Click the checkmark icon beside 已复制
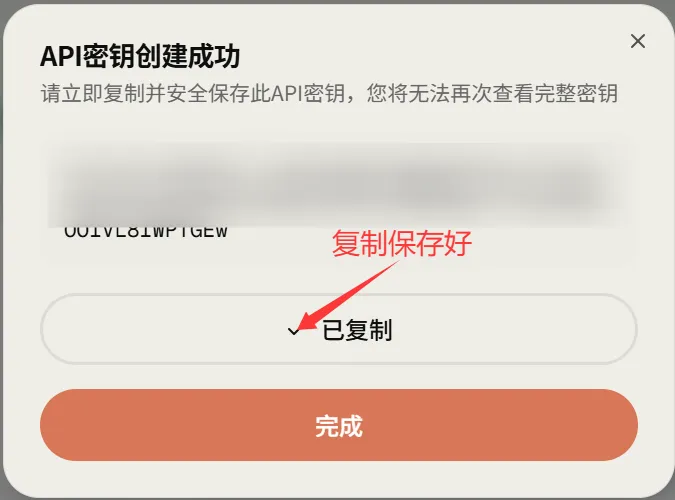 pyautogui.click(x=294, y=331)
